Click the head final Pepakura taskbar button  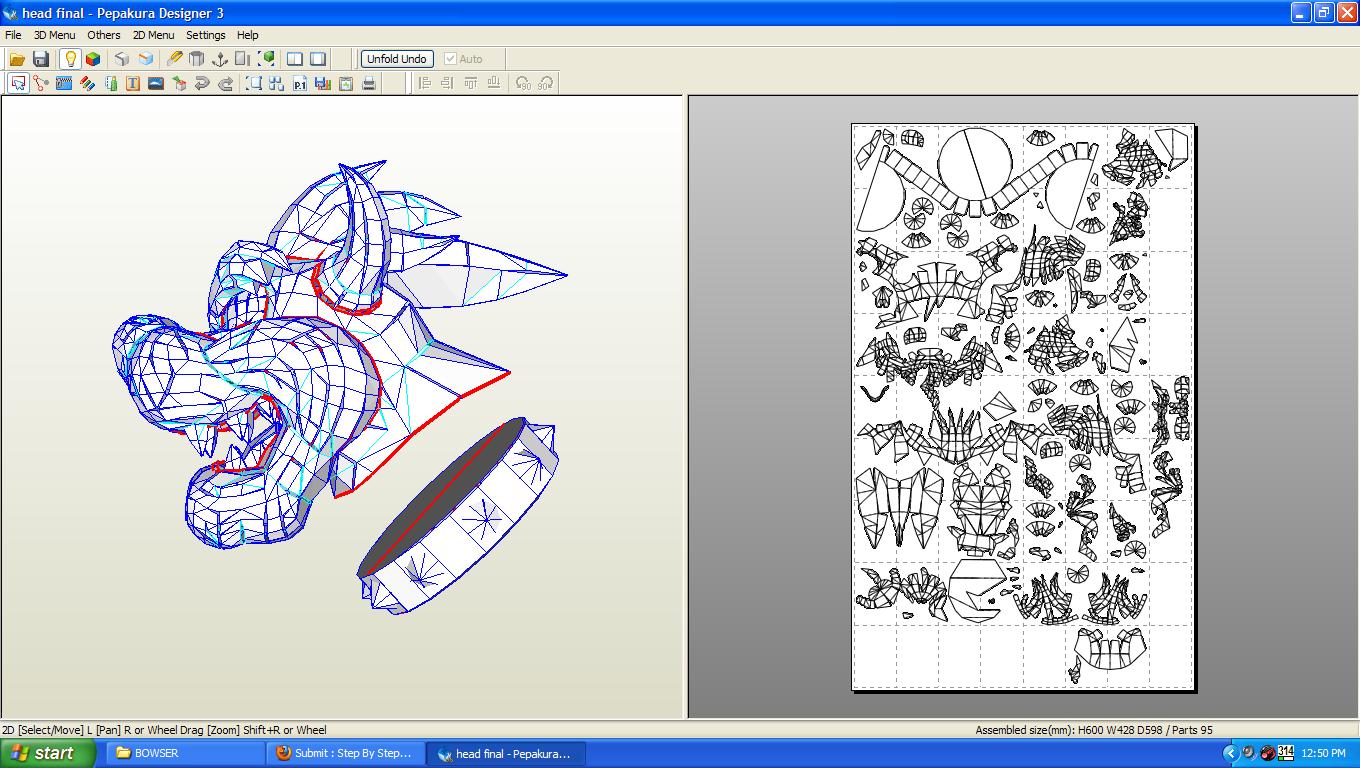coord(505,753)
